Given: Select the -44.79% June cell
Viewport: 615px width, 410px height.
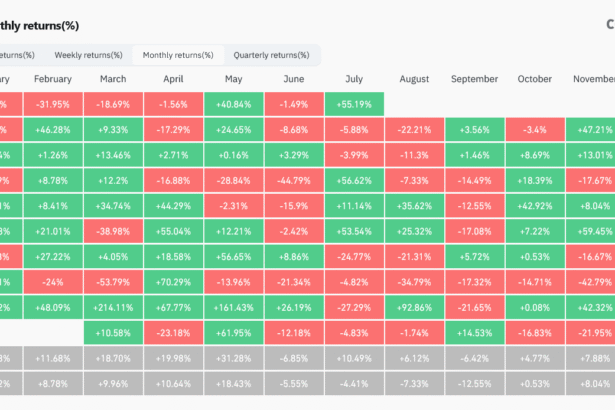Looking at the screenshot, I should 294,180.
